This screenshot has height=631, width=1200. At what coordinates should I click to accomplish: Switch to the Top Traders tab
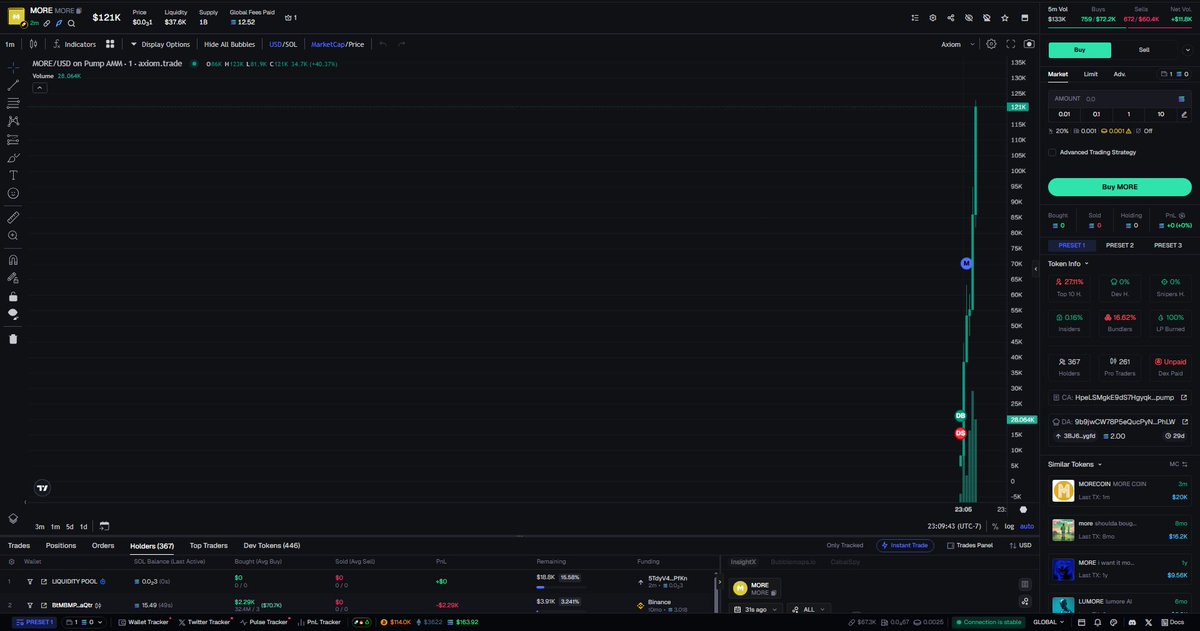(208, 546)
